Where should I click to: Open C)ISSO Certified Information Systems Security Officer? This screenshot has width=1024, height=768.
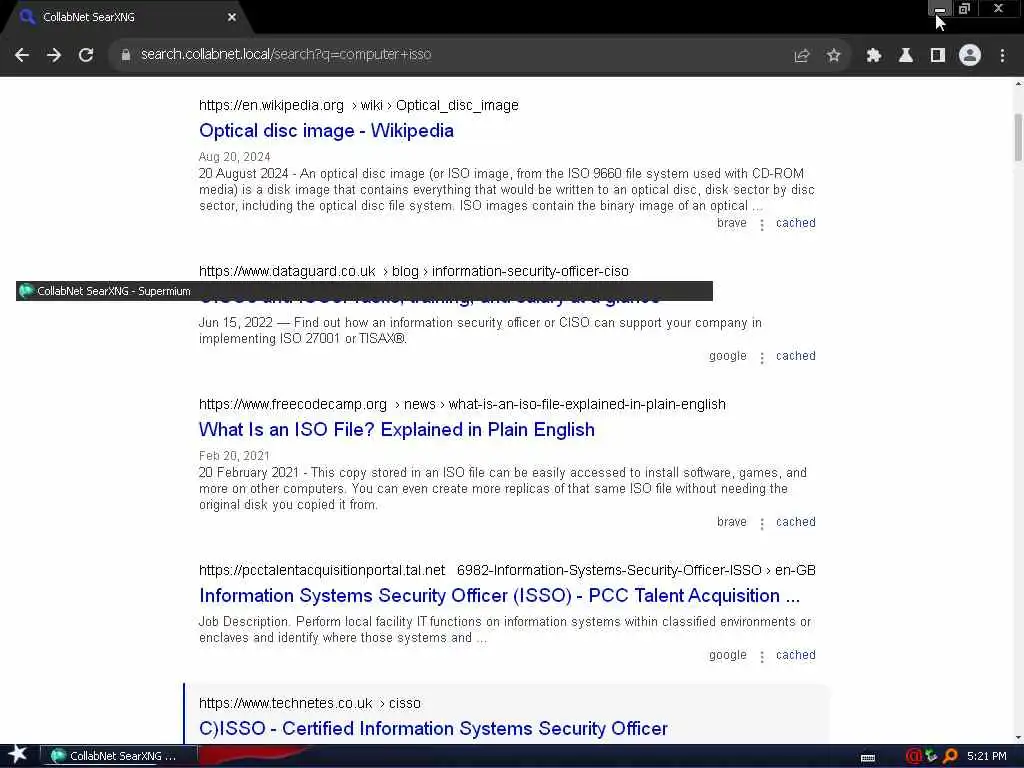click(x=433, y=729)
